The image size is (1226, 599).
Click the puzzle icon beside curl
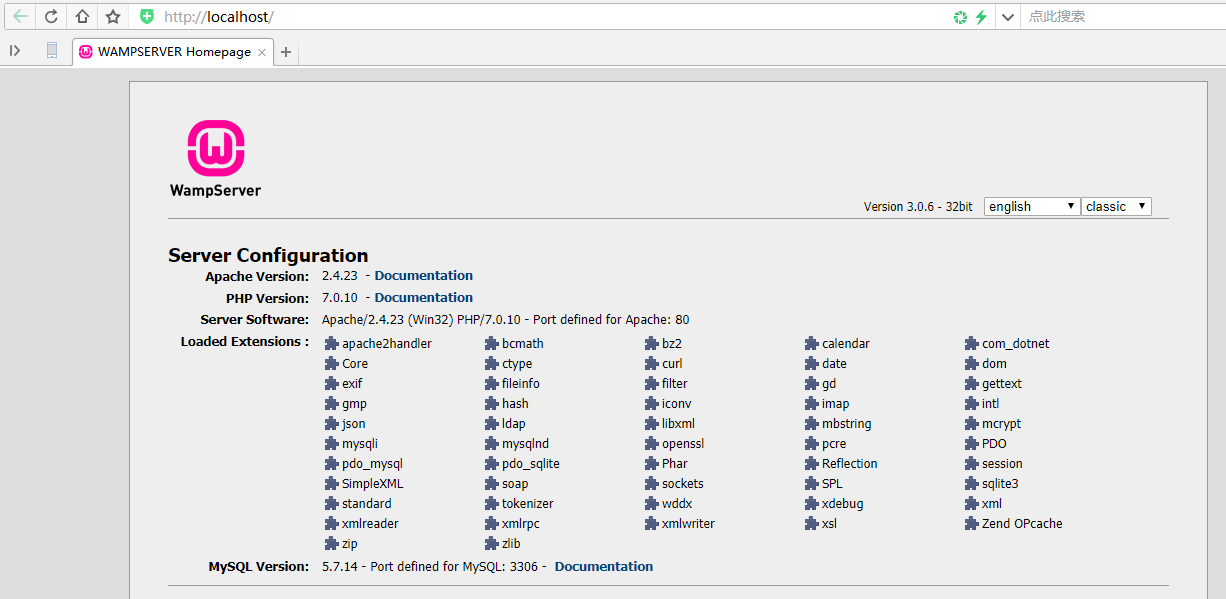[x=652, y=364]
